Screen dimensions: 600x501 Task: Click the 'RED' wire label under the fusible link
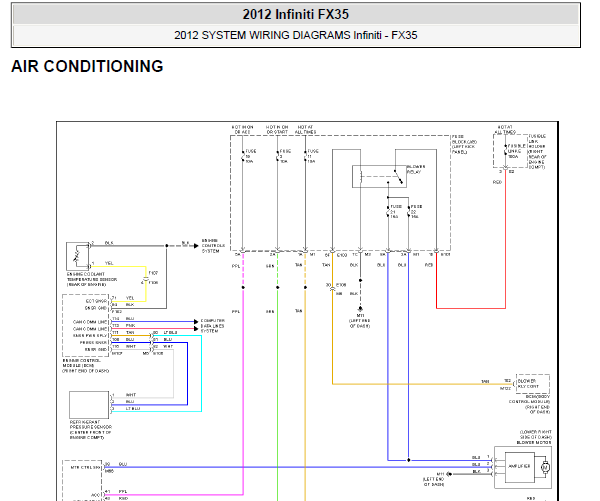pyautogui.click(x=497, y=182)
